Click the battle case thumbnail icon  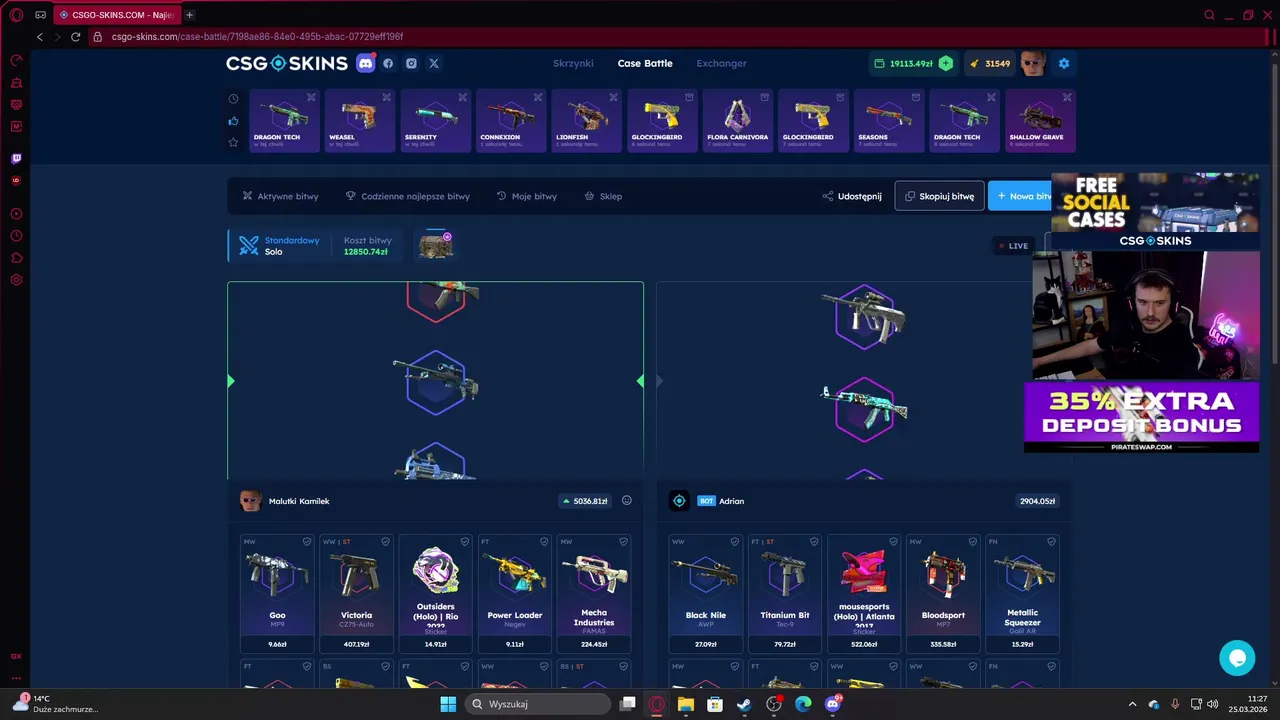coord(435,245)
